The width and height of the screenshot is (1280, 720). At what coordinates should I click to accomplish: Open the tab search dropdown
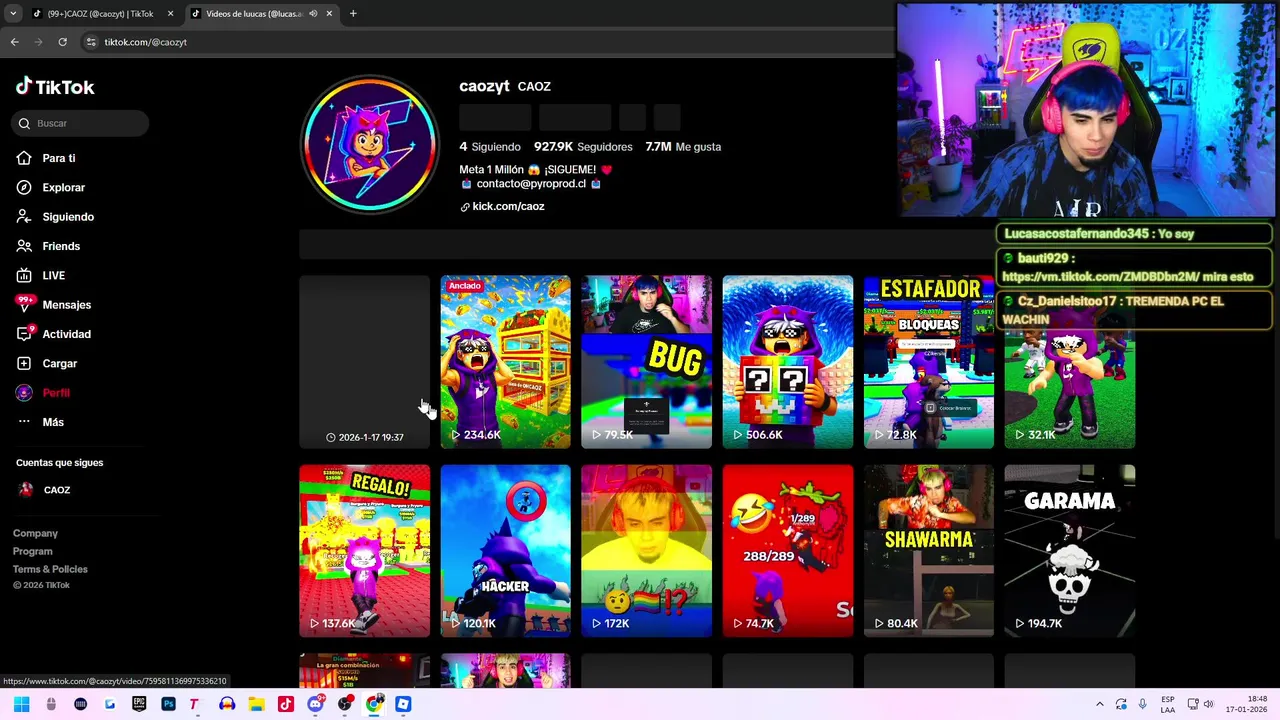pos(12,14)
